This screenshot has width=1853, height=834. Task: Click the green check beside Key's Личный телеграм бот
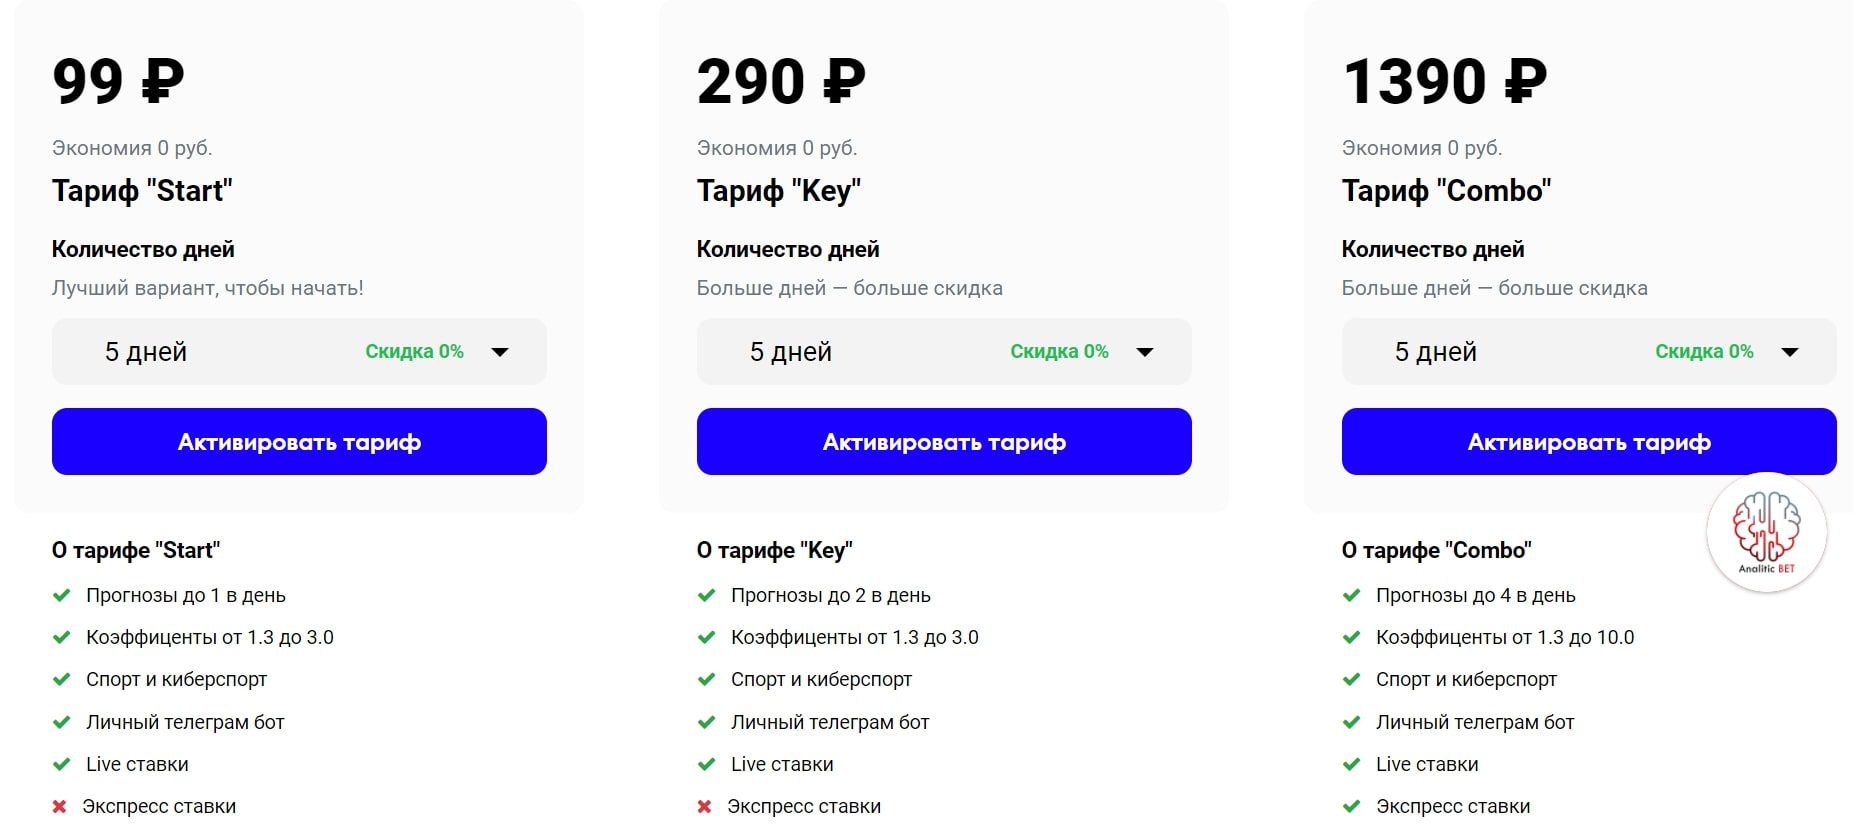(706, 722)
